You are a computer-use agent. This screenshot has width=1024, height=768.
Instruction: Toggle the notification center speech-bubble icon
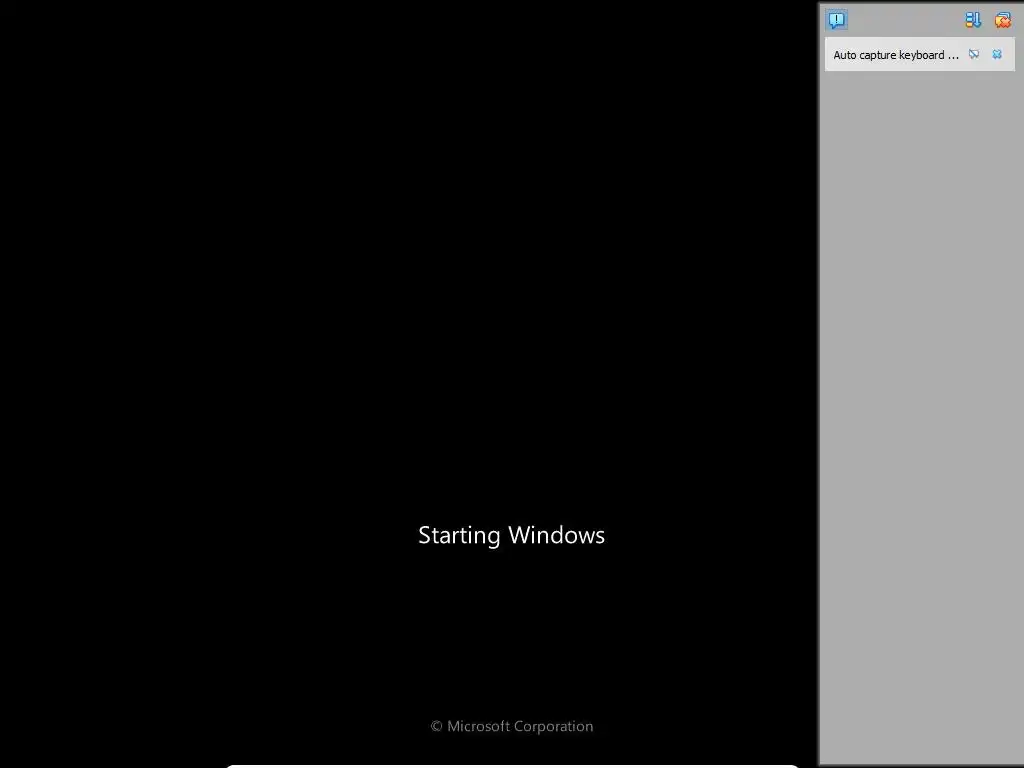837,20
